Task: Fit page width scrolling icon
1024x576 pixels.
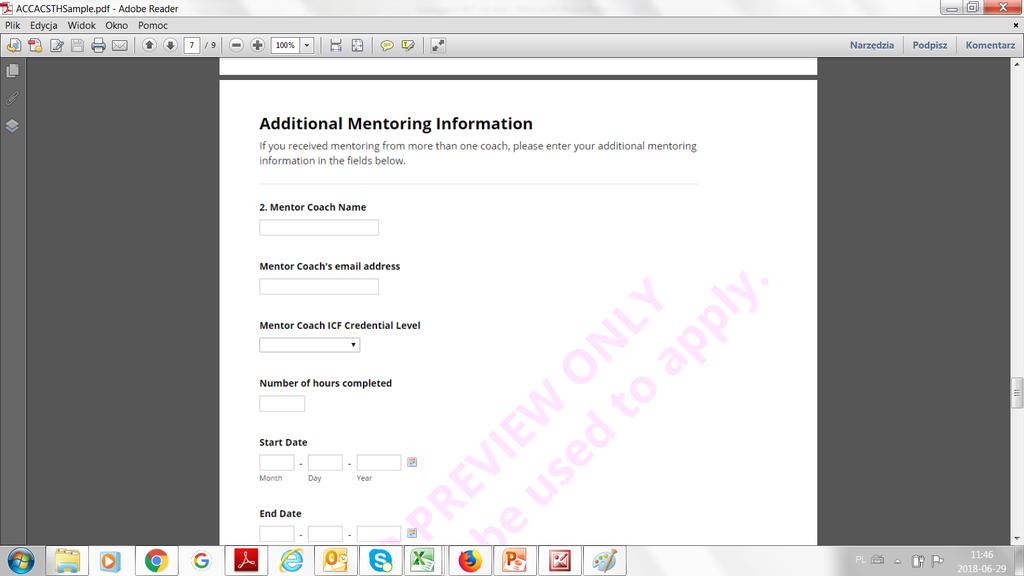Action: pos(336,45)
